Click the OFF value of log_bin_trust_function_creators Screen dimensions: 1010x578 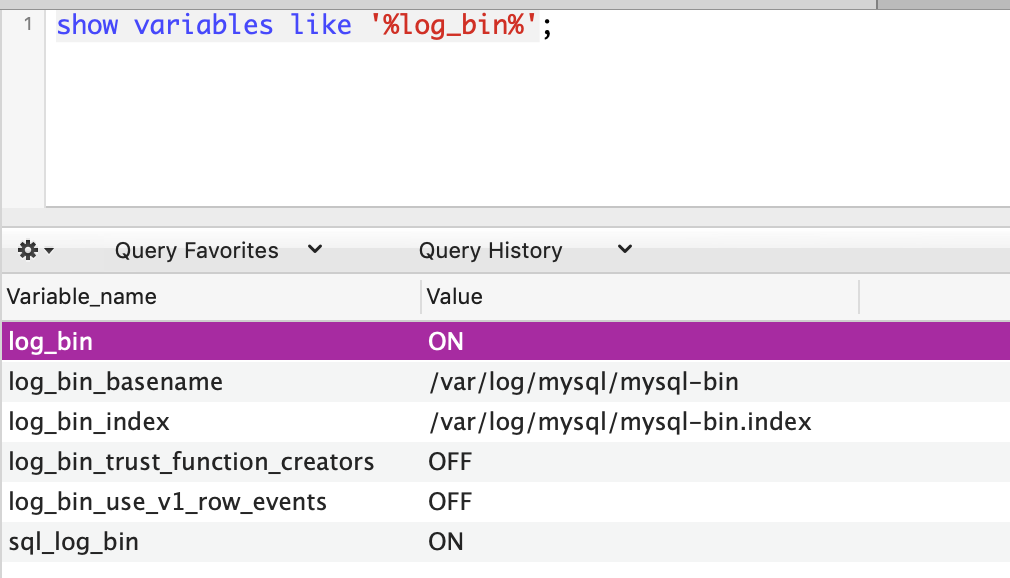450,461
